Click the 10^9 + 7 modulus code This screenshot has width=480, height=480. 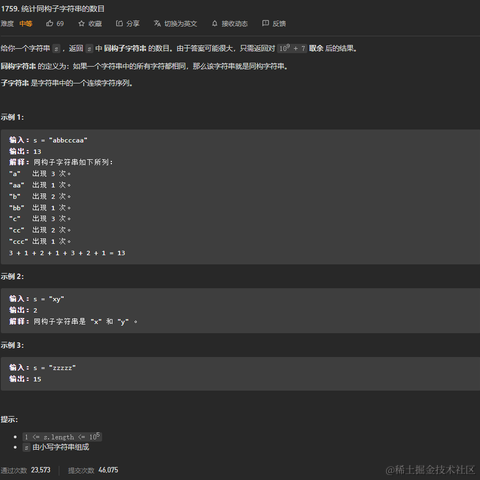[292, 48]
